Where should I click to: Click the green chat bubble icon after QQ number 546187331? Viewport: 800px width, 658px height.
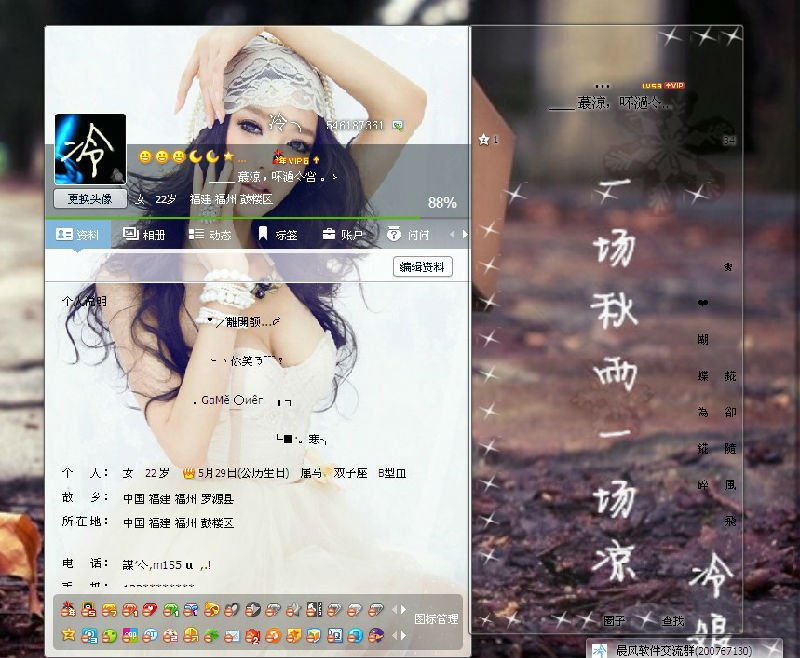click(x=398, y=125)
